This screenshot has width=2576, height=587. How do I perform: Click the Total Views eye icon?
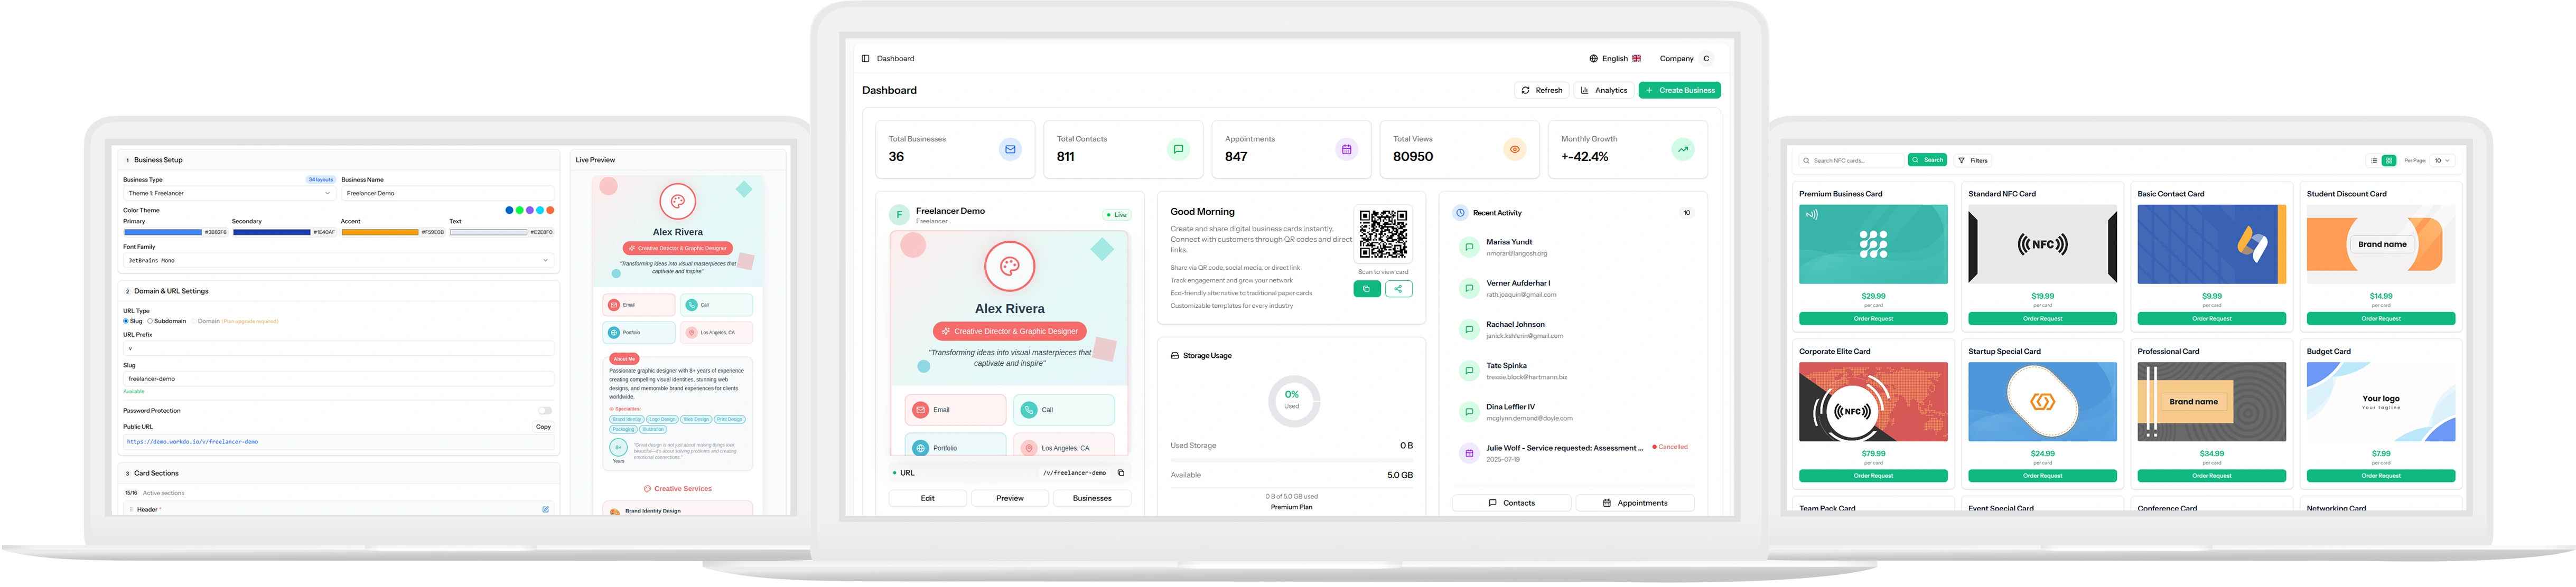coord(1514,149)
